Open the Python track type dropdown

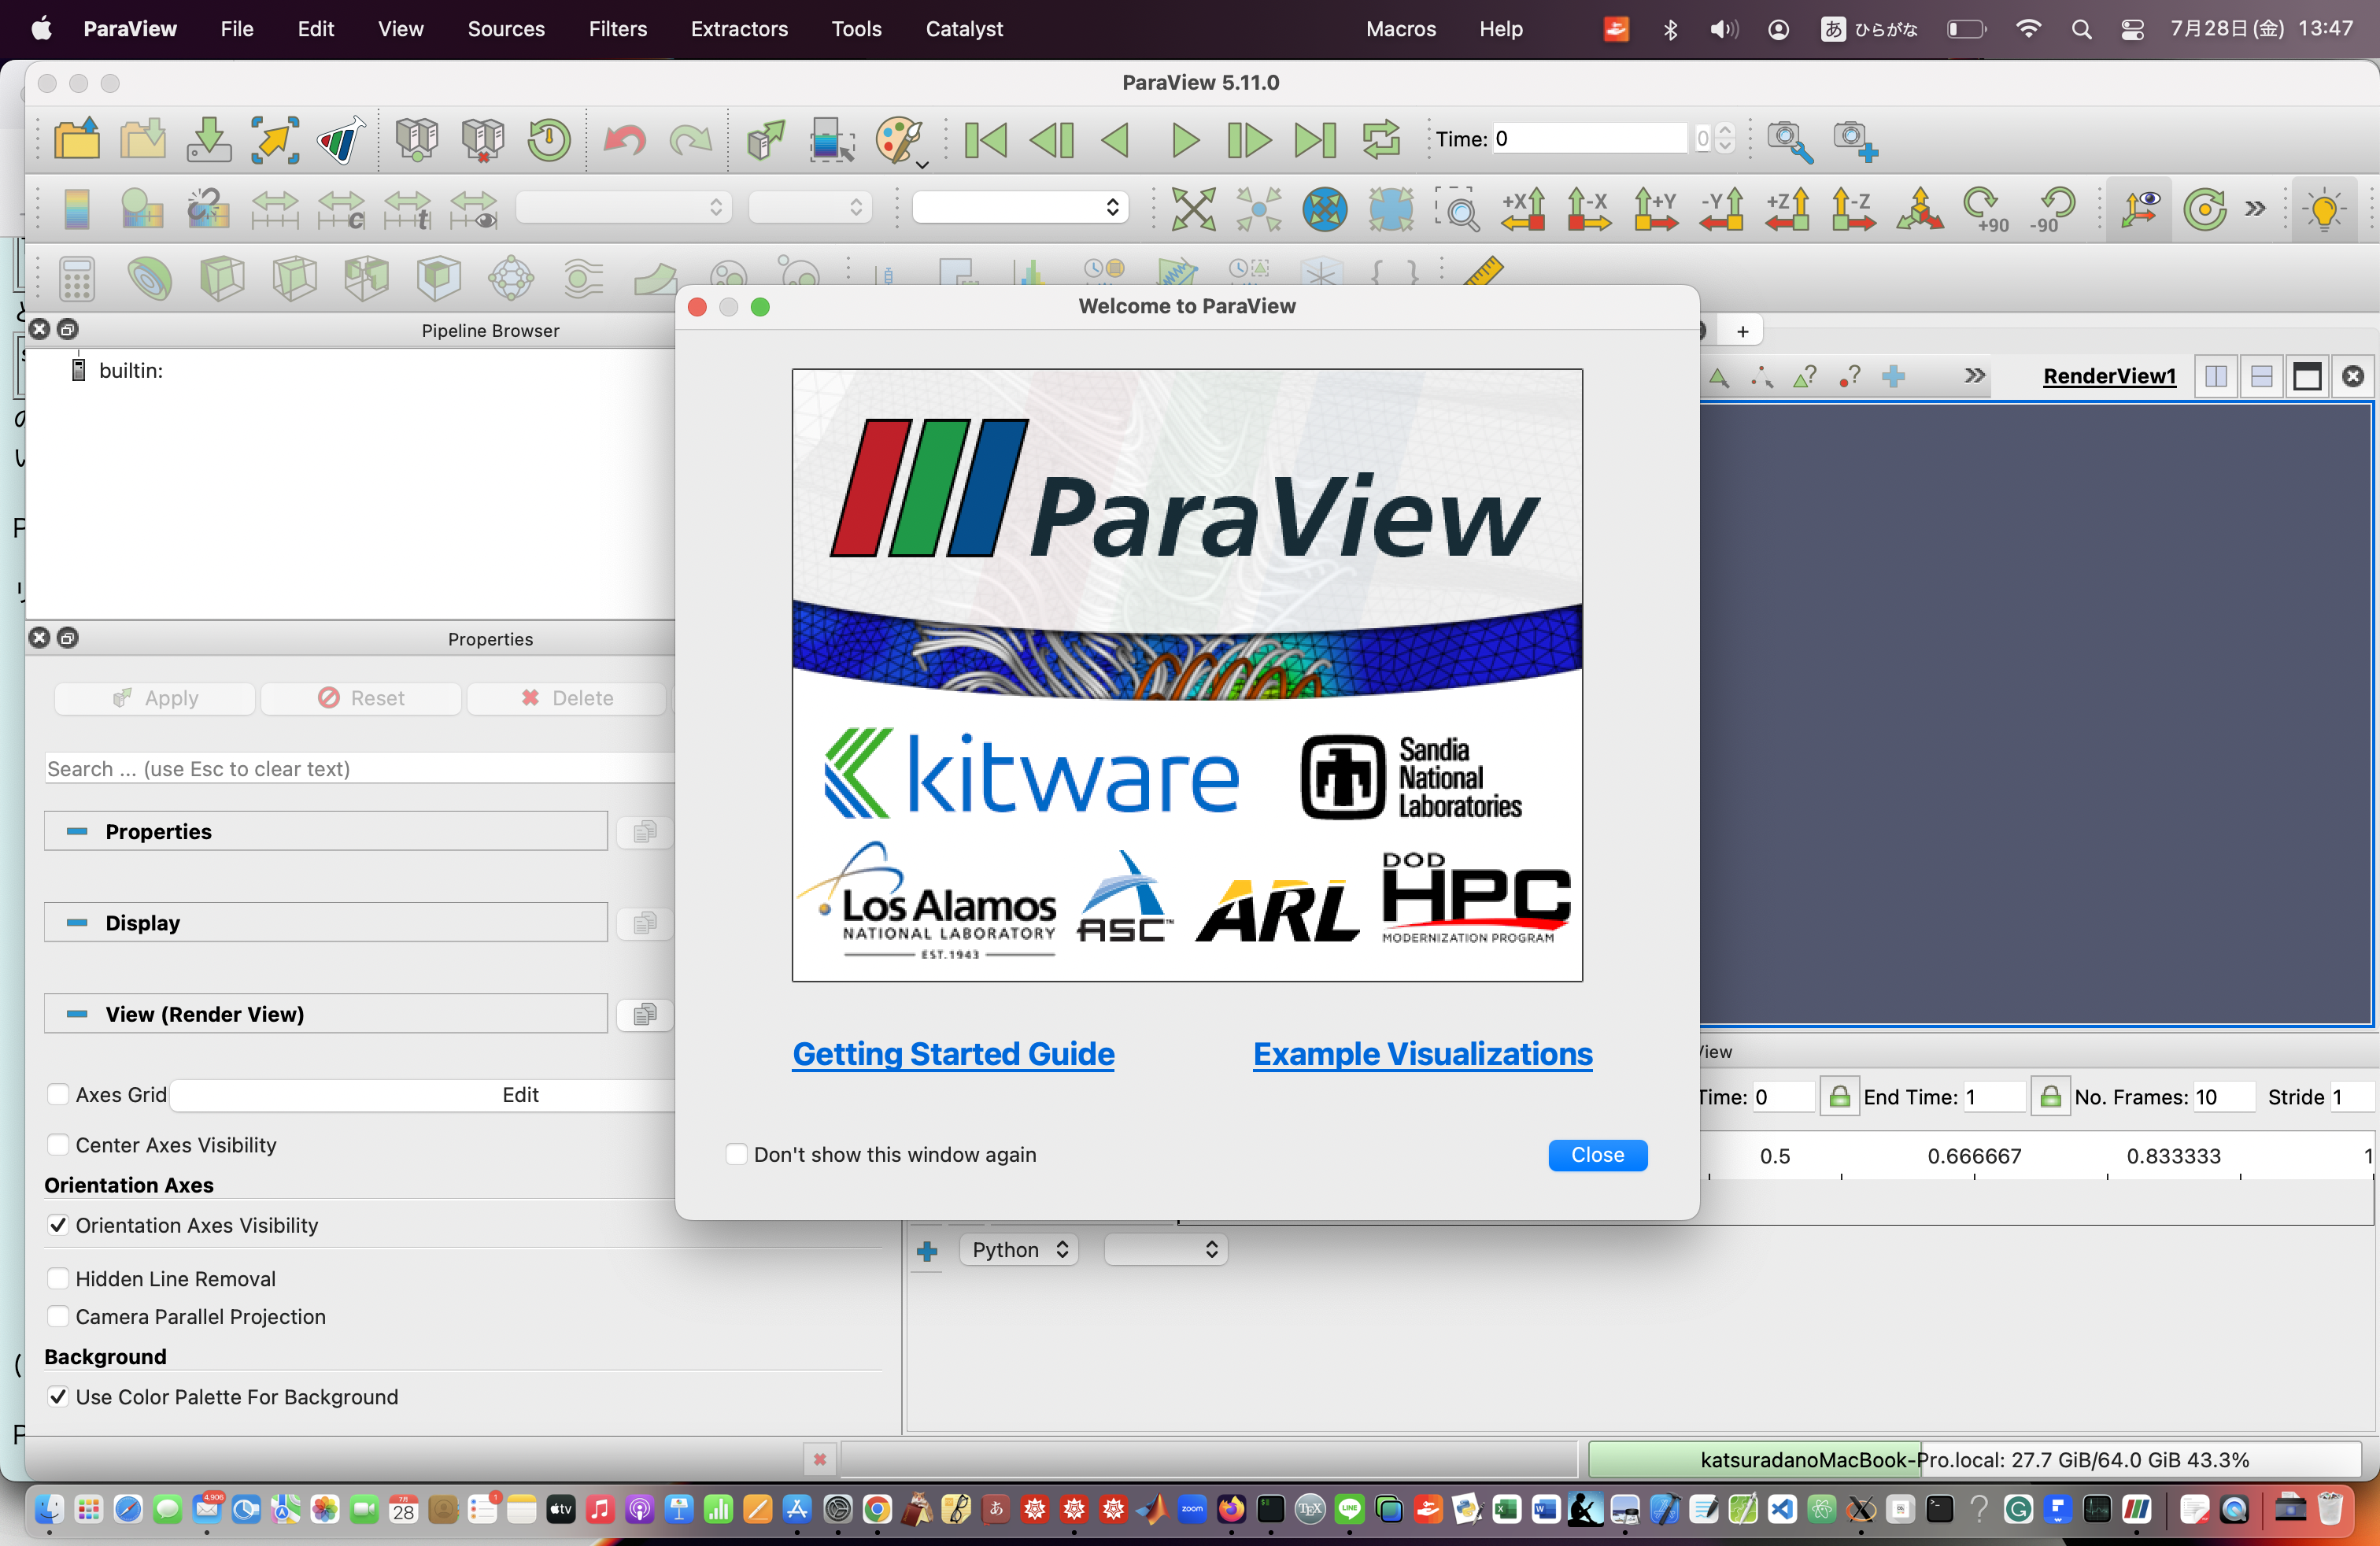click(1019, 1250)
